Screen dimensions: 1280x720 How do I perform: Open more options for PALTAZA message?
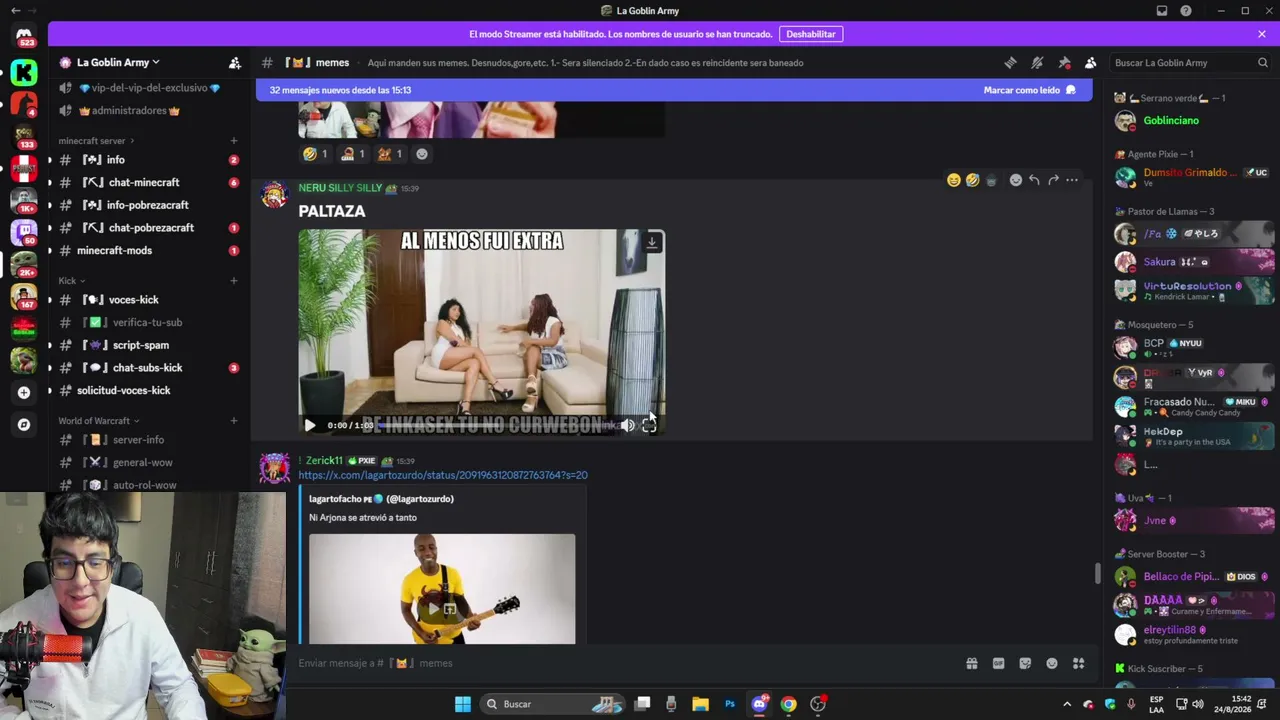(x=1072, y=180)
